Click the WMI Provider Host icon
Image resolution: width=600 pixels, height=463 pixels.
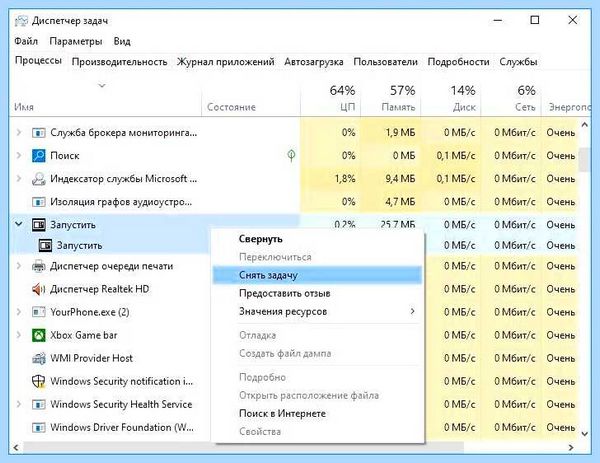[x=38, y=358]
